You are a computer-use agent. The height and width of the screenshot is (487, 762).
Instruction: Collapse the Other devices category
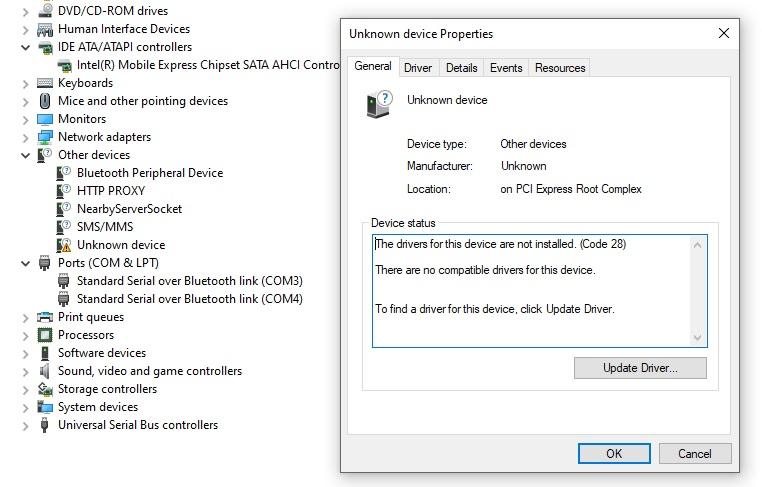coord(25,156)
